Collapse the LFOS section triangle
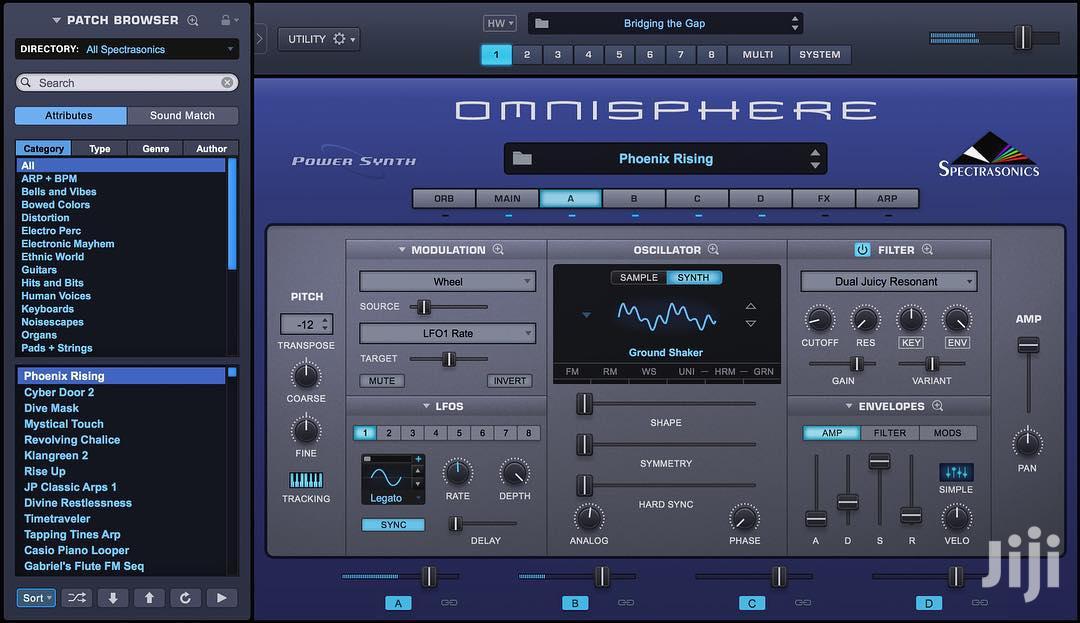The height and width of the screenshot is (623, 1080). [x=426, y=406]
